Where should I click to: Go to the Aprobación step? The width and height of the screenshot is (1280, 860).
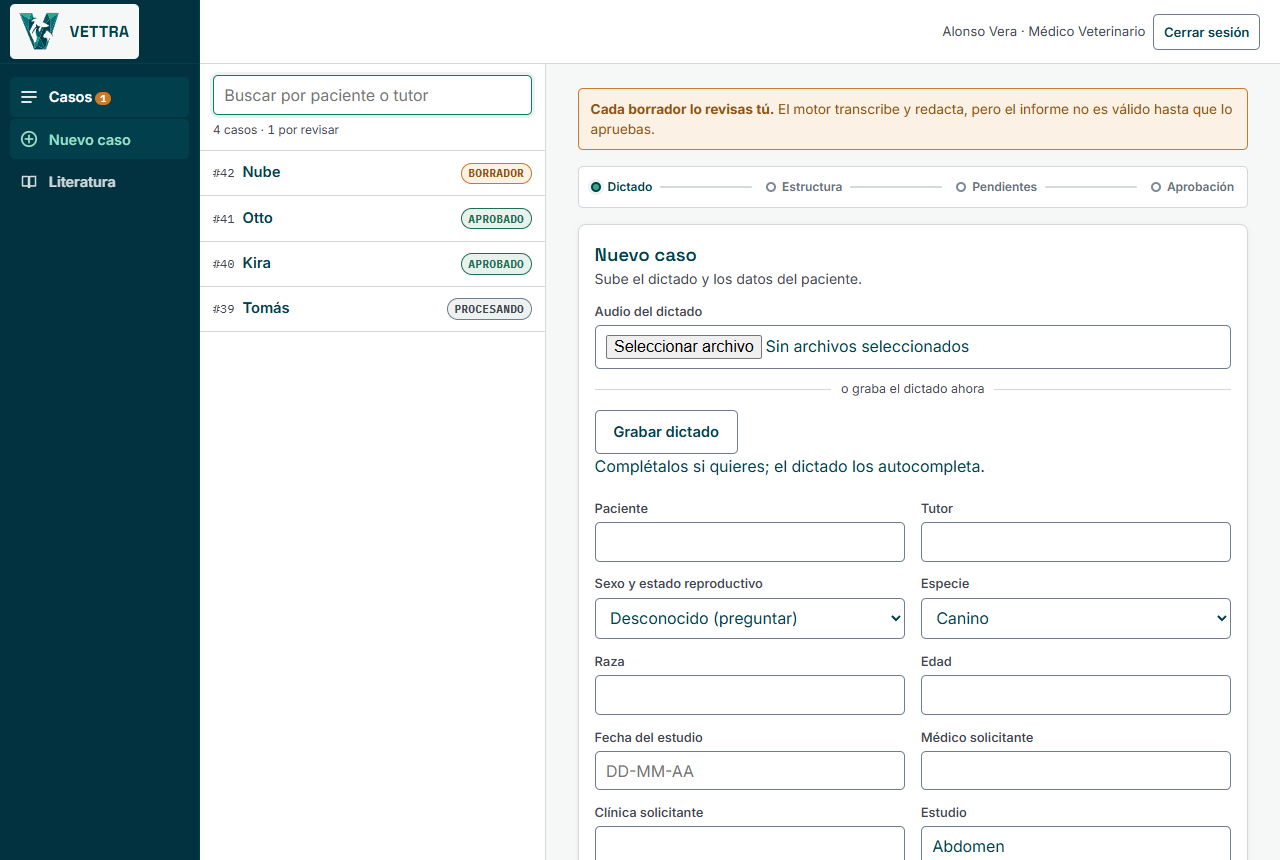click(x=1192, y=187)
